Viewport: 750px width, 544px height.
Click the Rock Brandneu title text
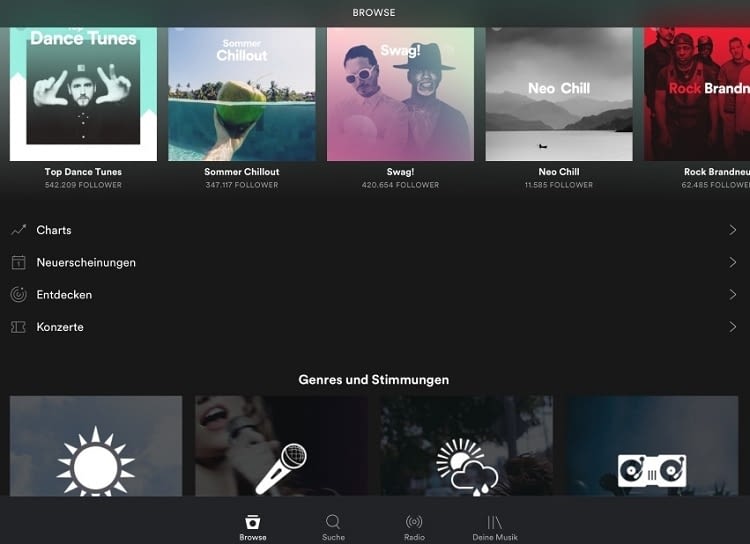coord(717,172)
